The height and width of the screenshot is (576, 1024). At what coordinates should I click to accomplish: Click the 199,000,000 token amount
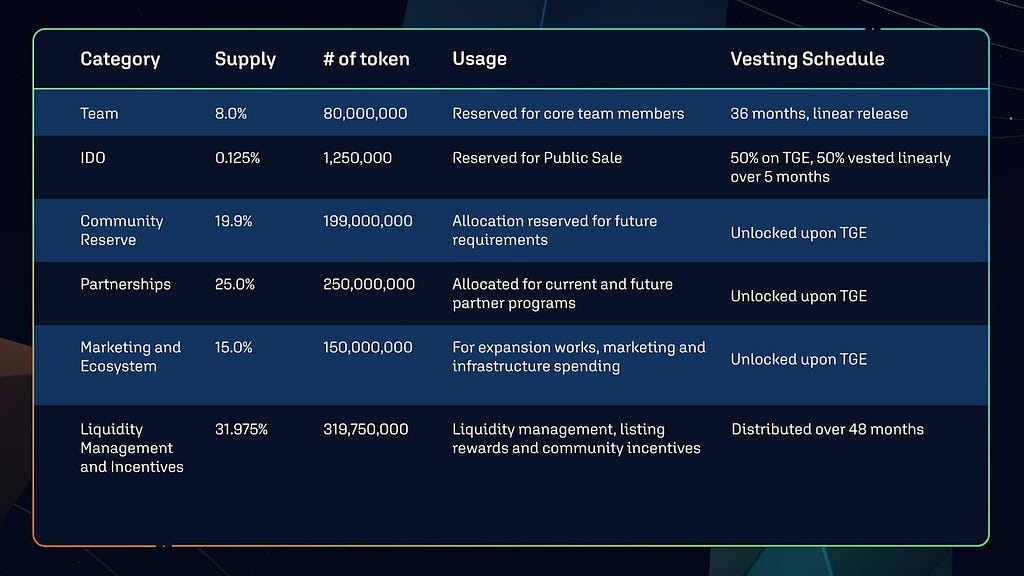pyautogui.click(x=368, y=221)
